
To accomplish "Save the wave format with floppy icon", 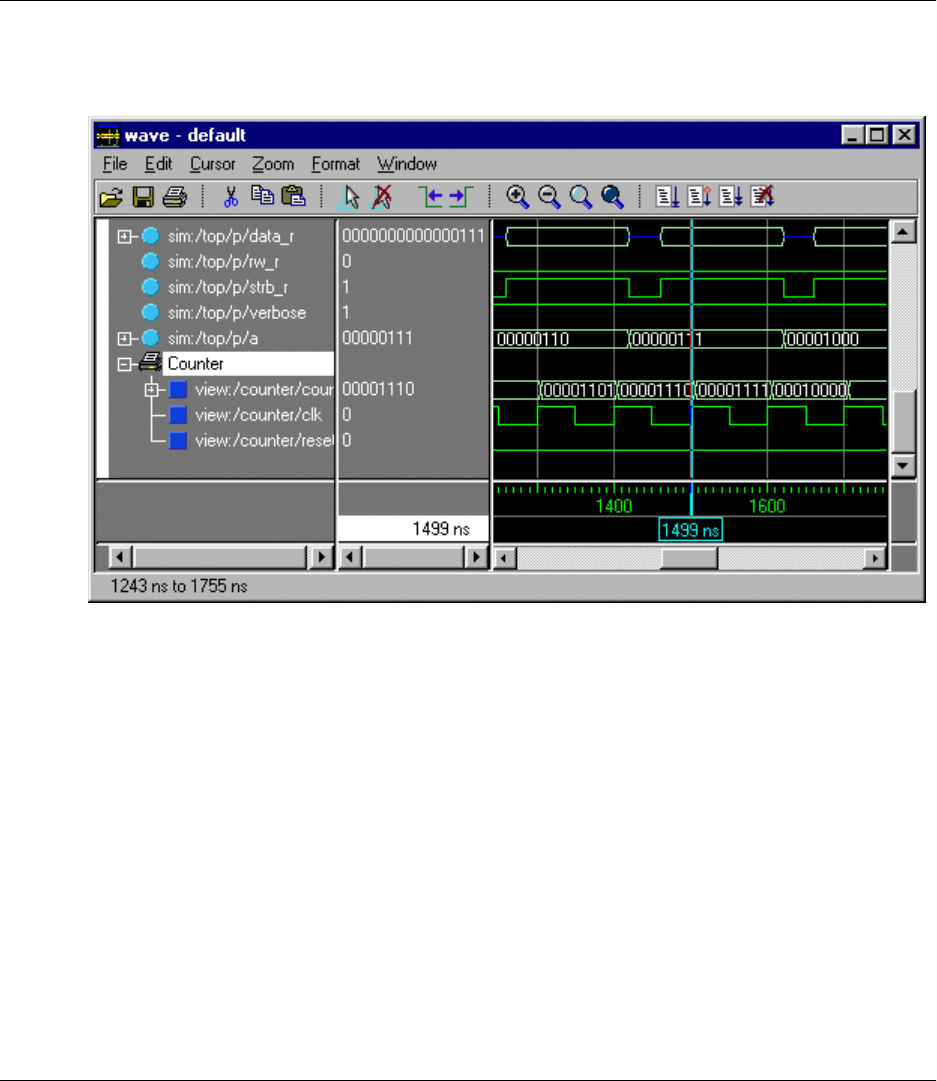I will [143, 198].
